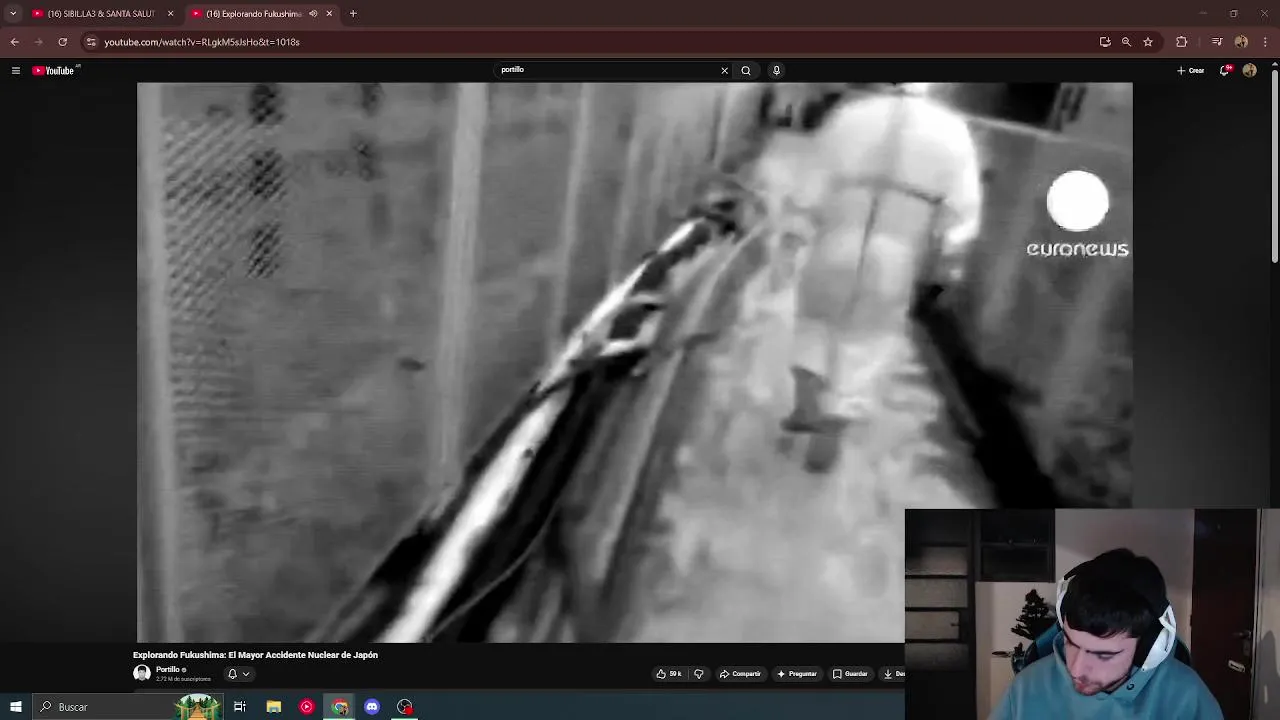Close the SIBILLA3 & SANTA SALUT tab

point(170,14)
